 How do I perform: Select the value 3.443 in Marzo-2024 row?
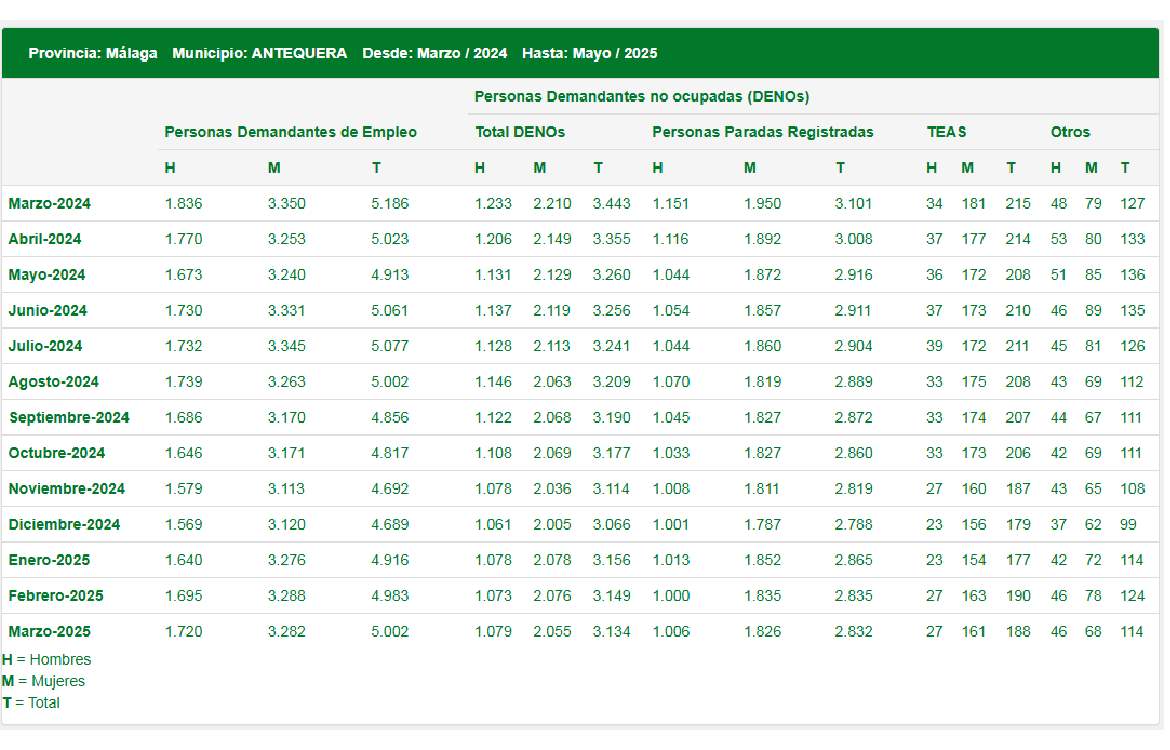pos(611,204)
